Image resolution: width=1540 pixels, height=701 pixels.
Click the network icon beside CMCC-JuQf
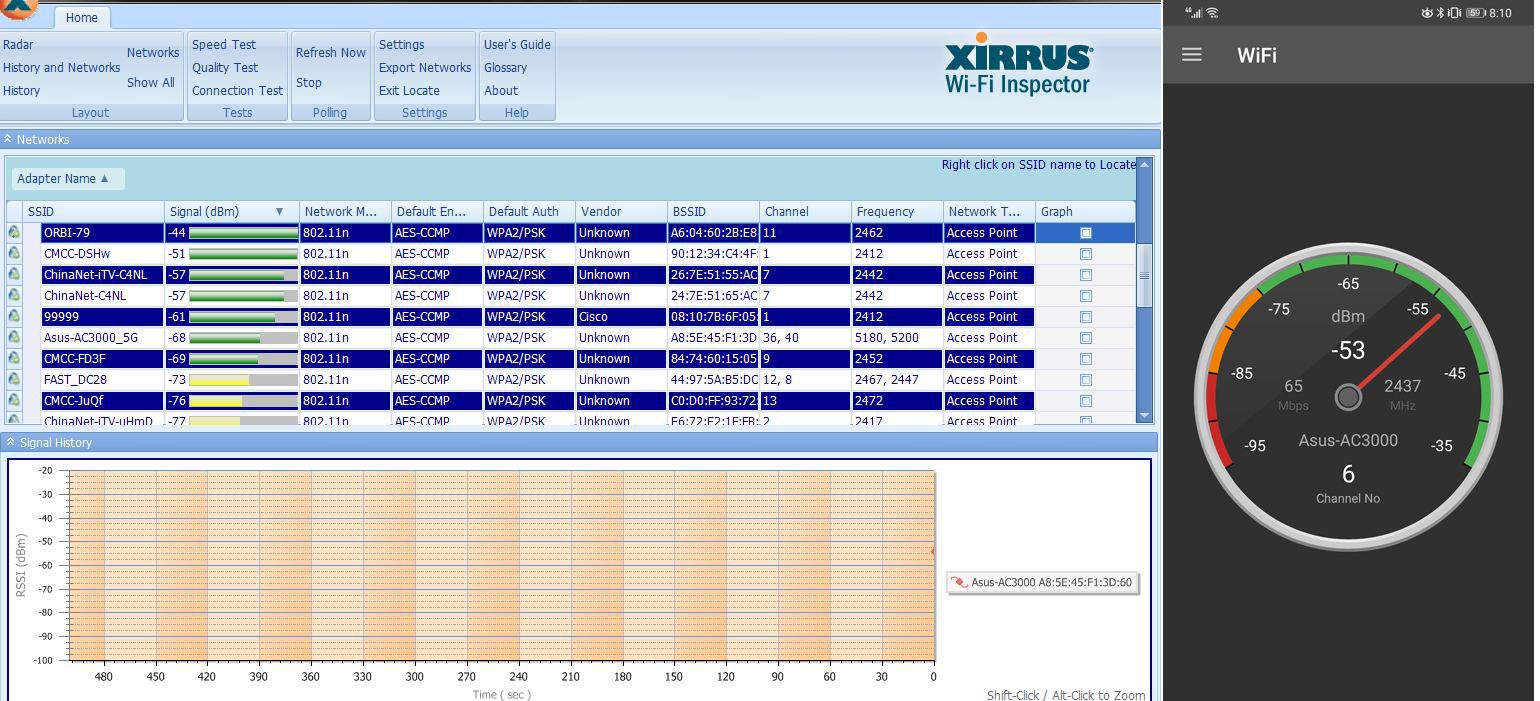(14, 400)
